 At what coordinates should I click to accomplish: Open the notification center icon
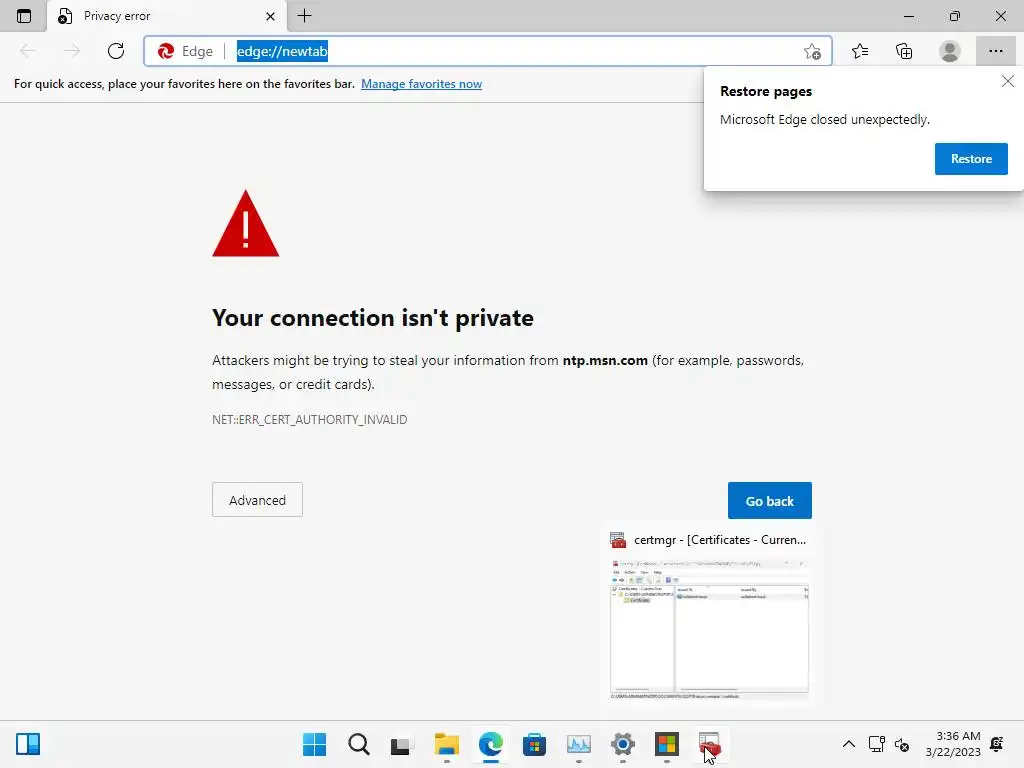click(997, 744)
